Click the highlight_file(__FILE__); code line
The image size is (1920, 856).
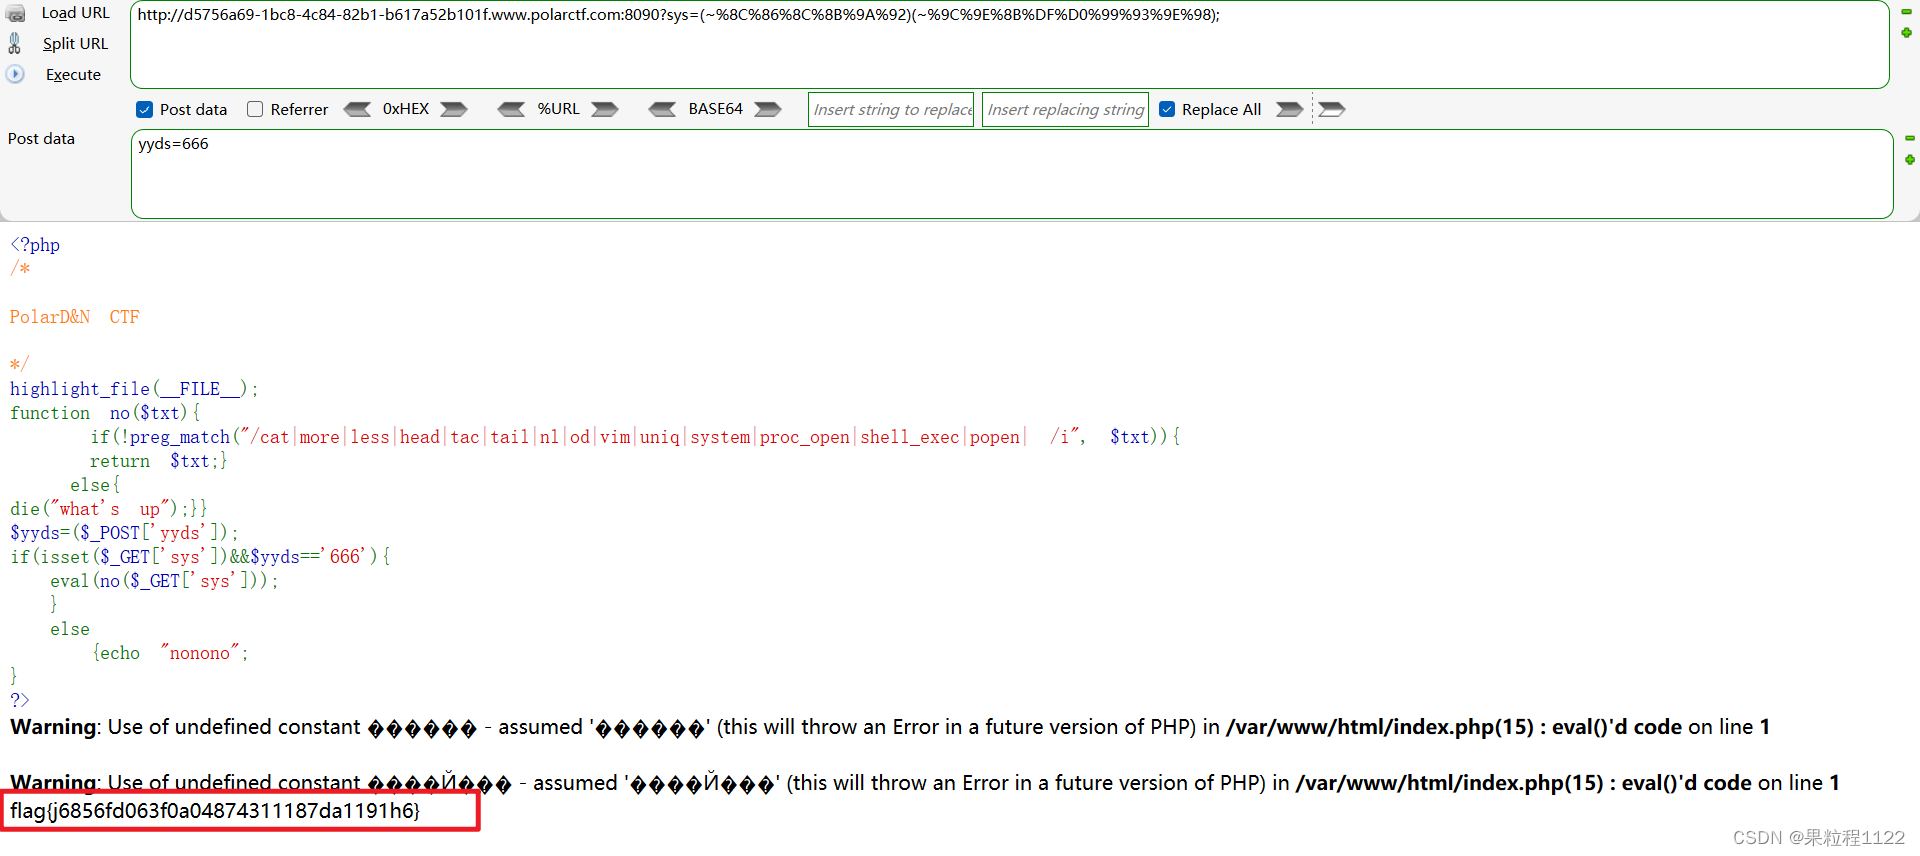134,389
